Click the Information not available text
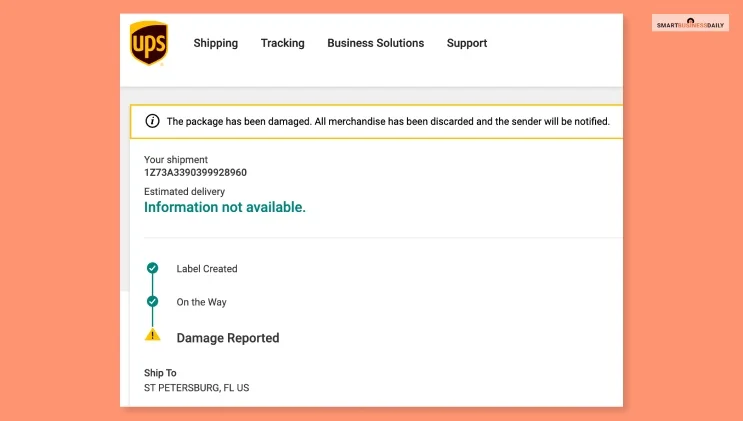The width and height of the screenshot is (743, 421). point(225,207)
